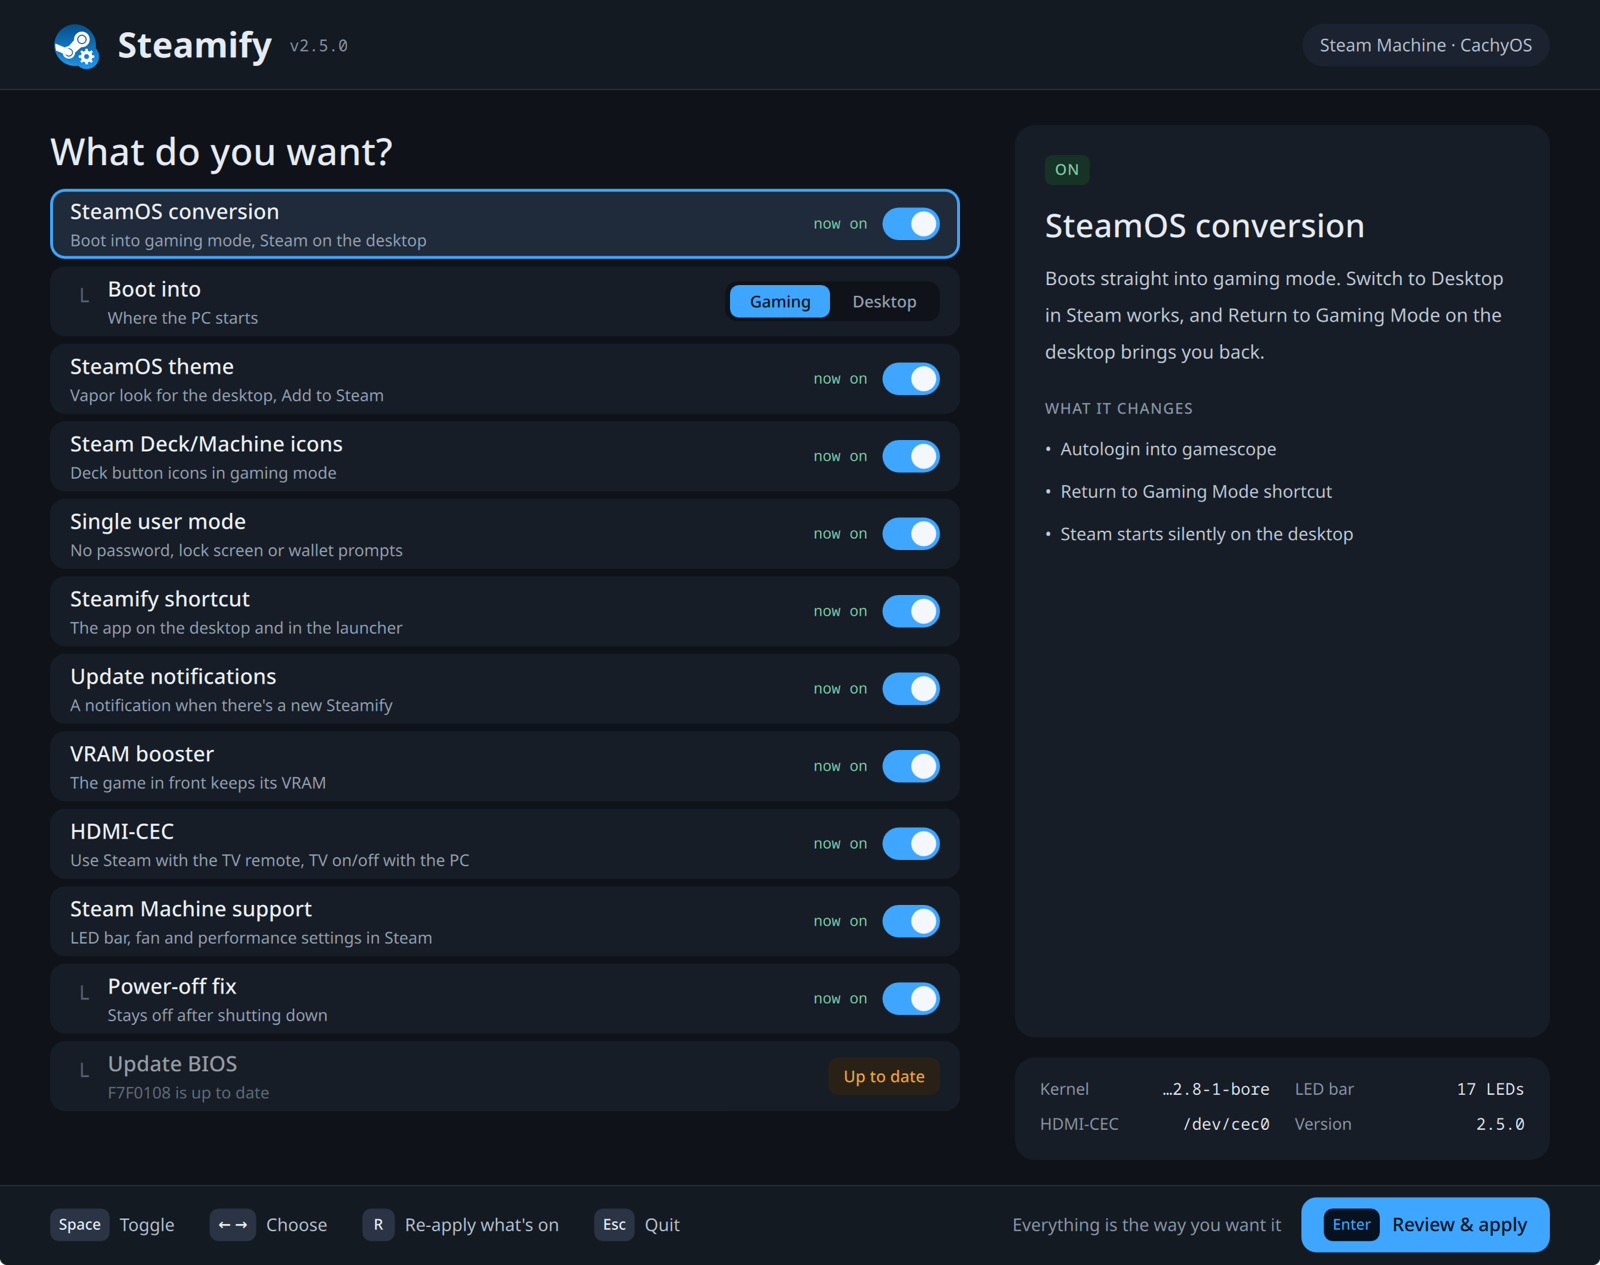Click the Review & apply button

tap(1425, 1225)
